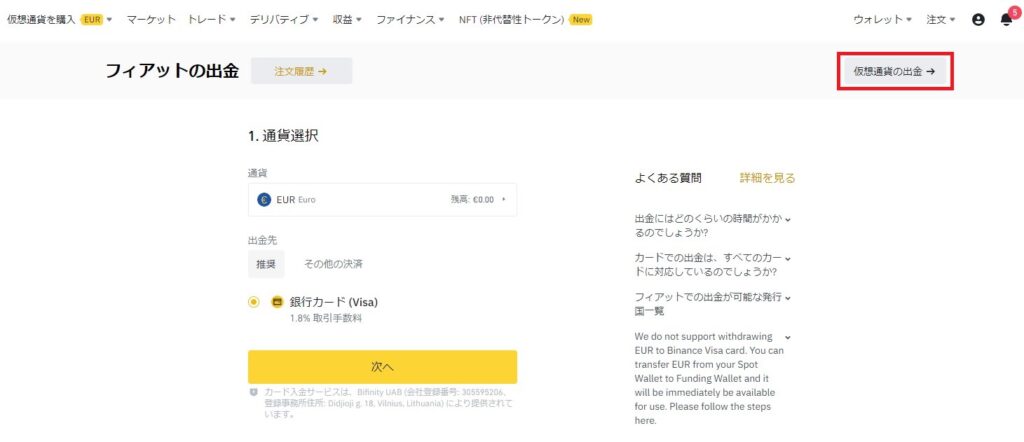Screen dimensions: 1024x442
Task: Open the notification bell icon
Action: point(1006,20)
